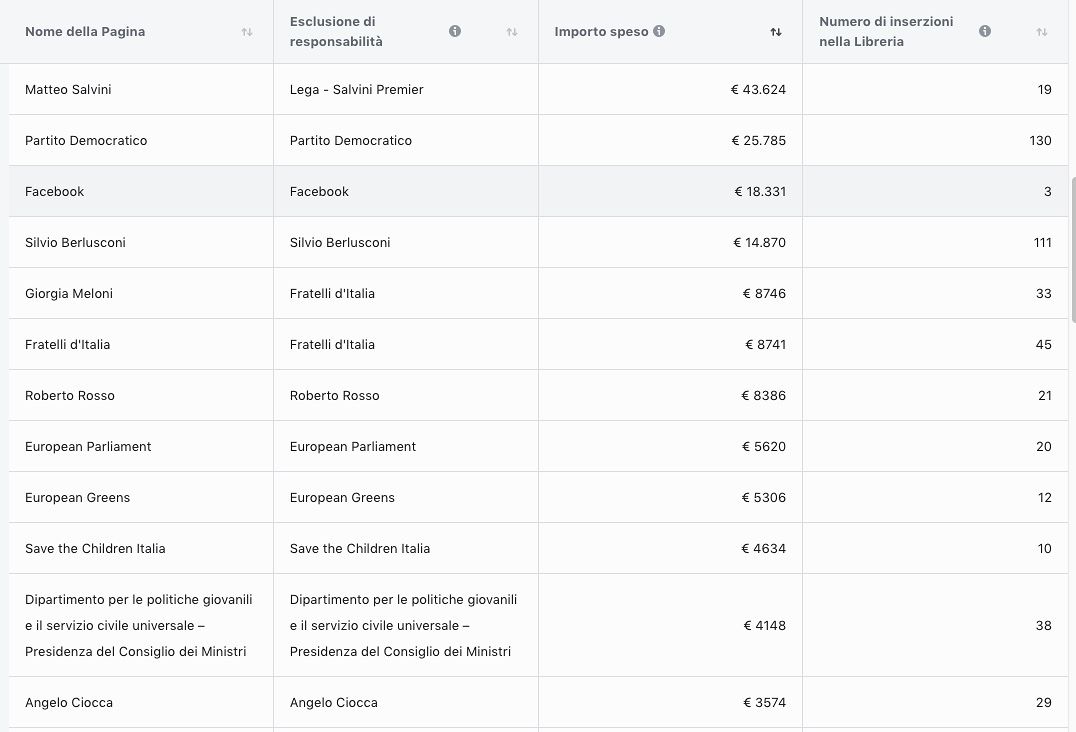
Task: Click Dipartimento per le politiche giovanili page name
Action: click(139, 626)
